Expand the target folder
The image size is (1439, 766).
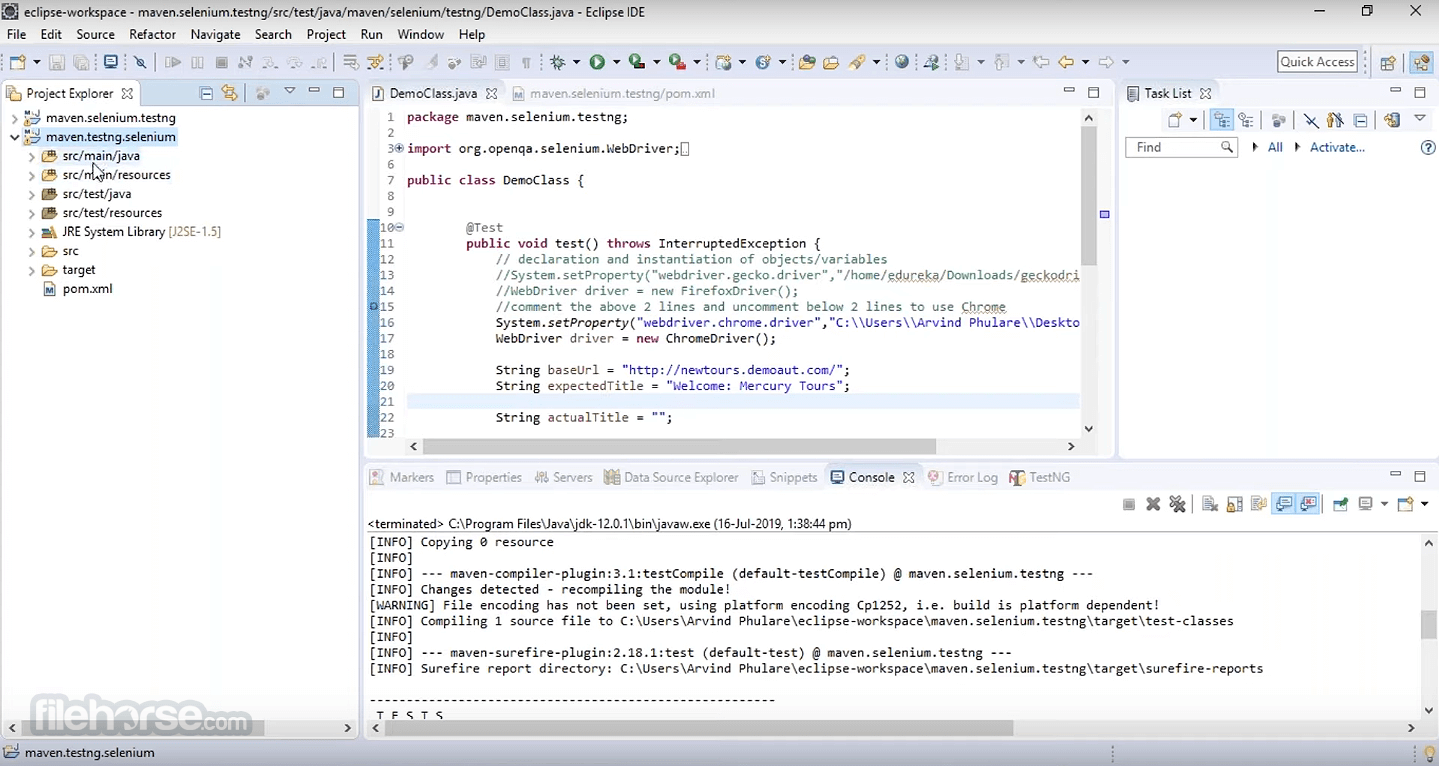coord(32,270)
